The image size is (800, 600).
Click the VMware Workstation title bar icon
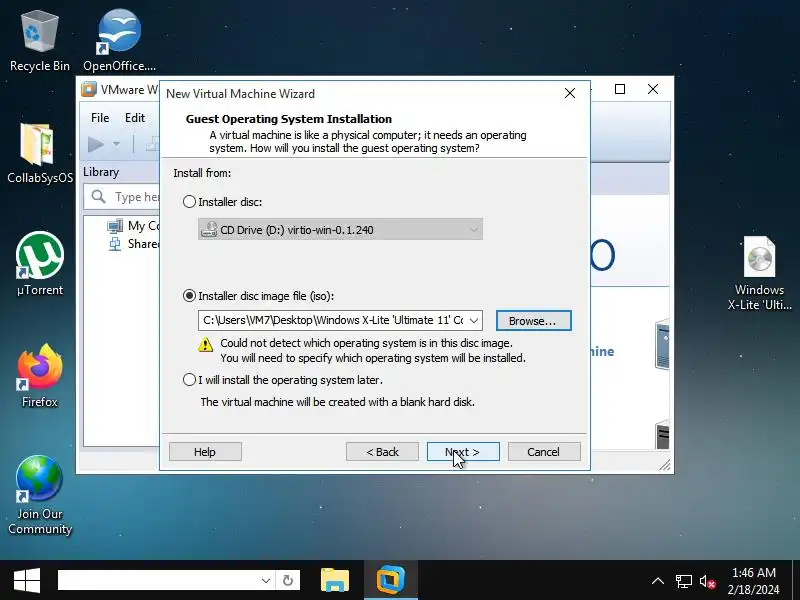tap(89, 89)
